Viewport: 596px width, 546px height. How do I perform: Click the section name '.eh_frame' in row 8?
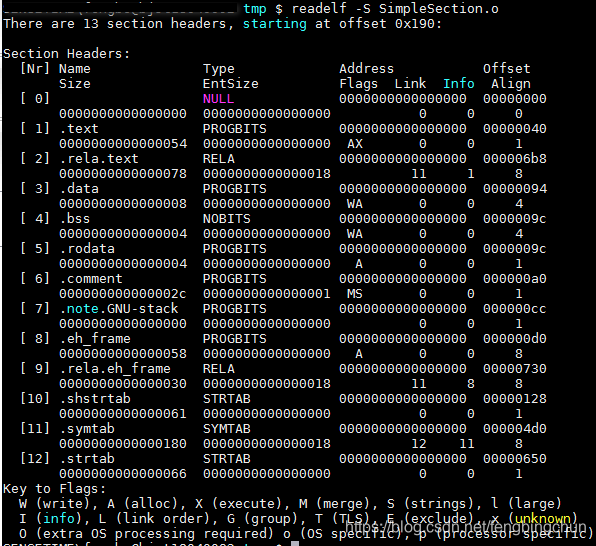coord(95,338)
